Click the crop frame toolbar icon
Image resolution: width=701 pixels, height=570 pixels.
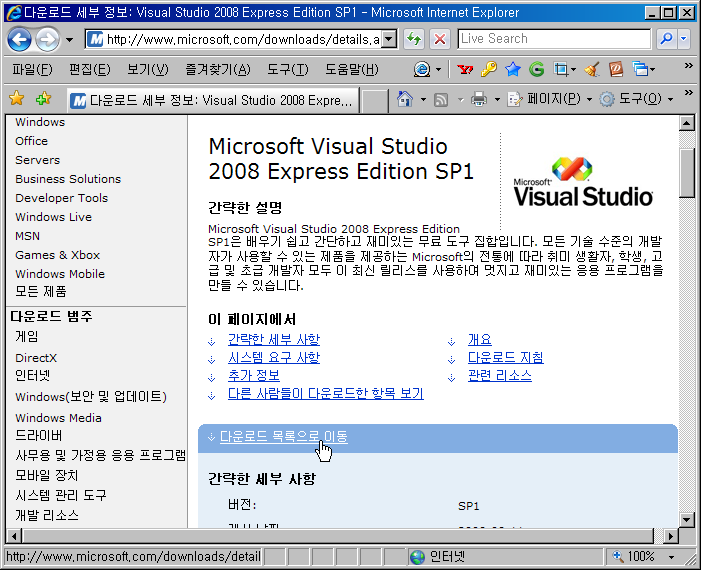(x=561, y=69)
